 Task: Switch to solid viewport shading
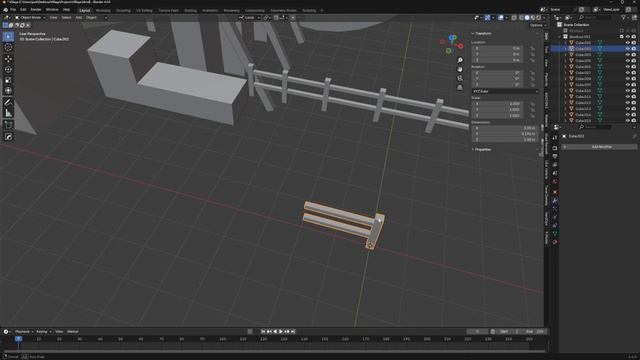click(x=527, y=18)
